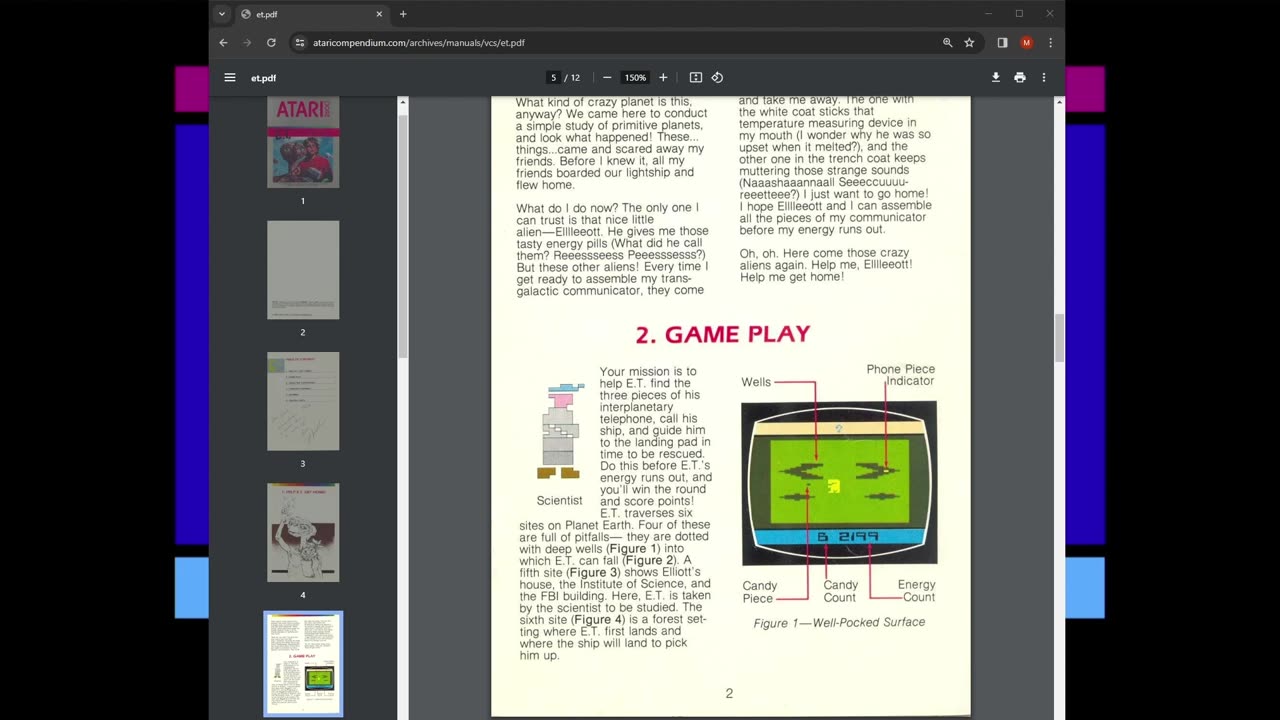
Task: Open the tab search dropdown arrow
Action: click(x=222, y=14)
